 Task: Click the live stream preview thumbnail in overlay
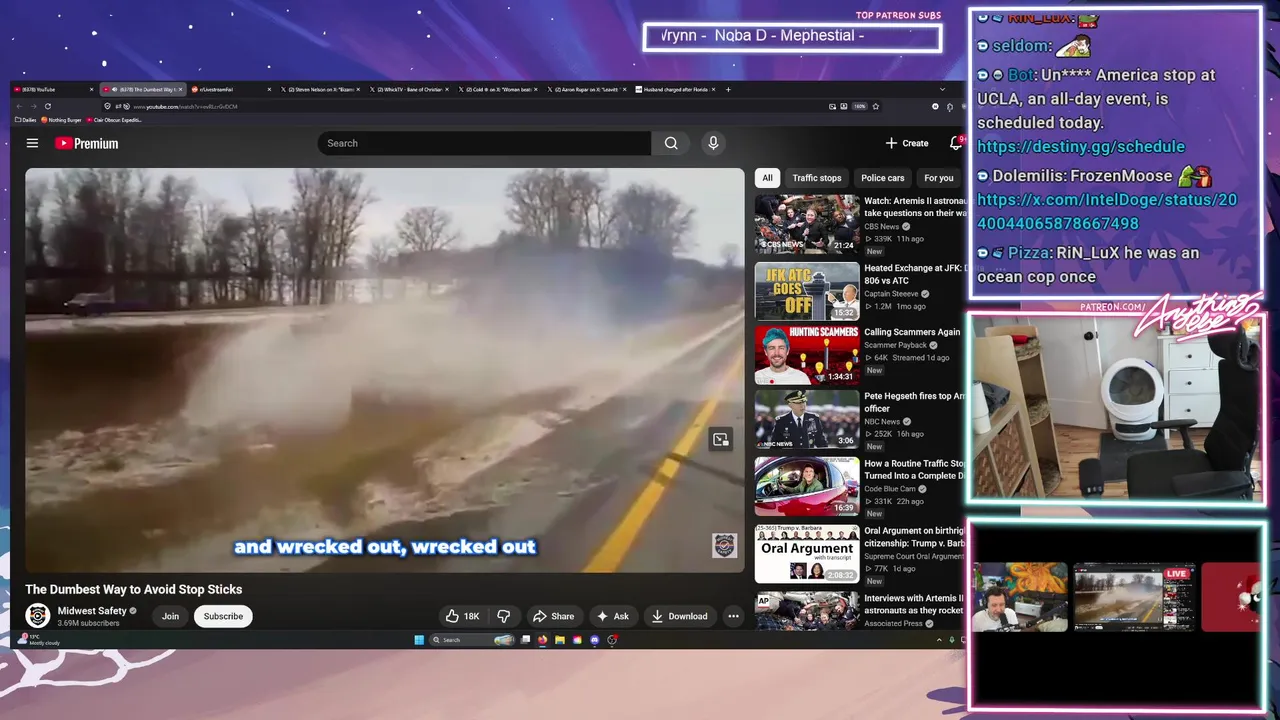coord(1134,598)
